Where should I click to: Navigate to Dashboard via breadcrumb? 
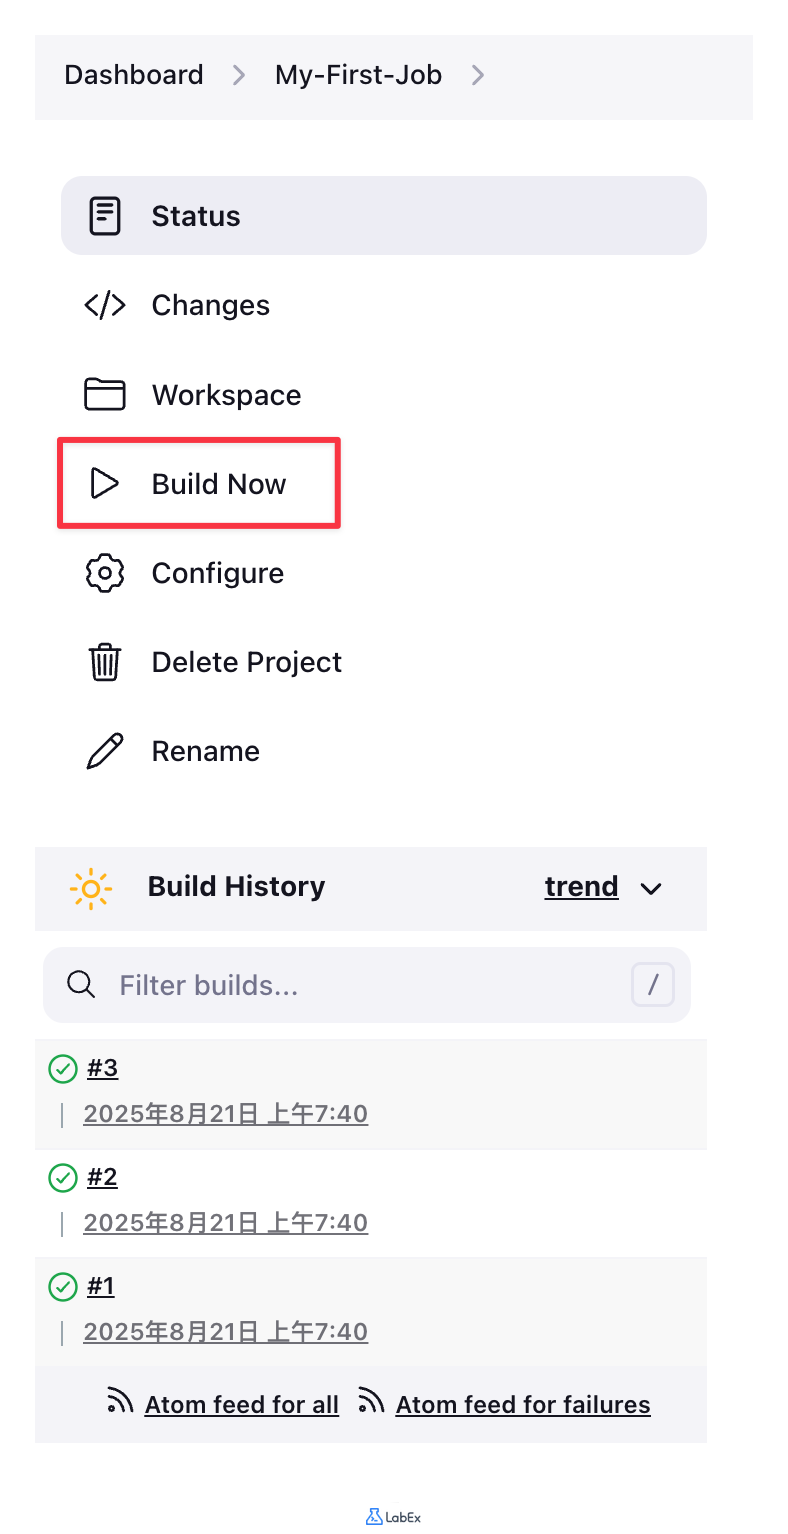pyautogui.click(x=133, y=74)
